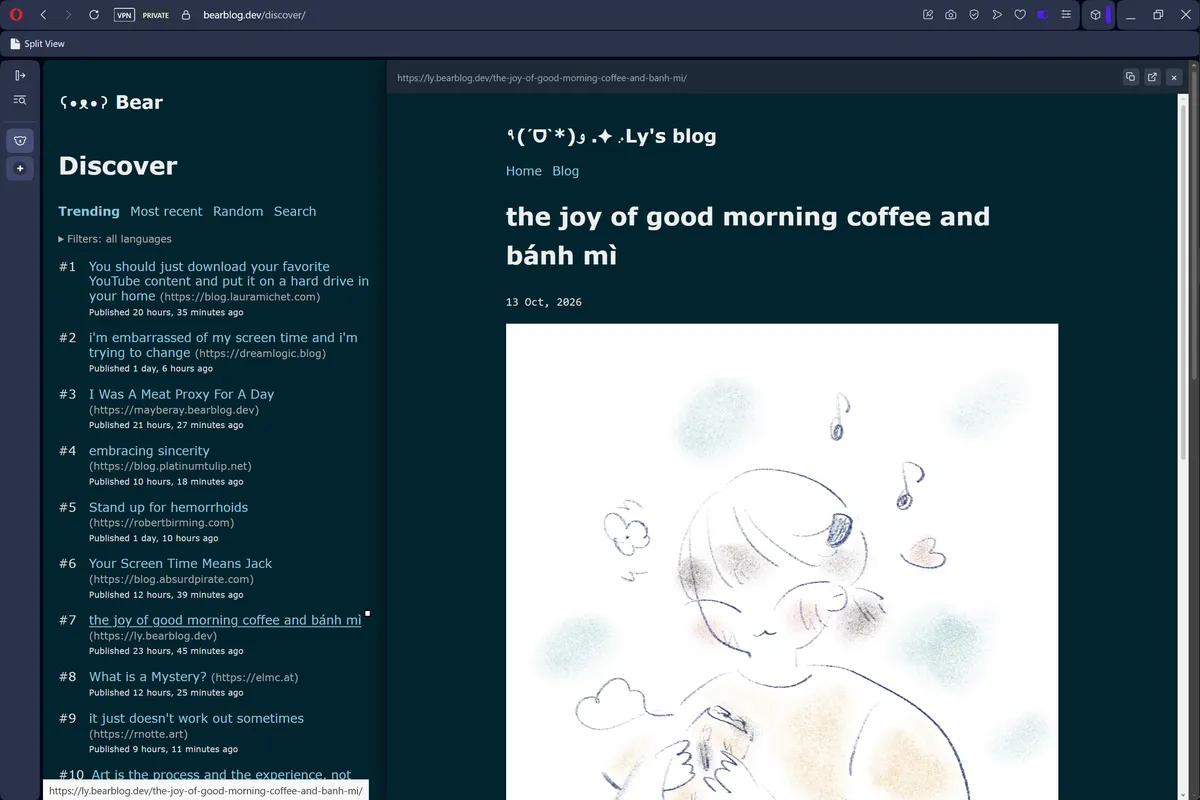Screen dimensions: 1200x800
Task: Focus the bearblog.dev/discover/ address field
Action: tap(254, 15)
